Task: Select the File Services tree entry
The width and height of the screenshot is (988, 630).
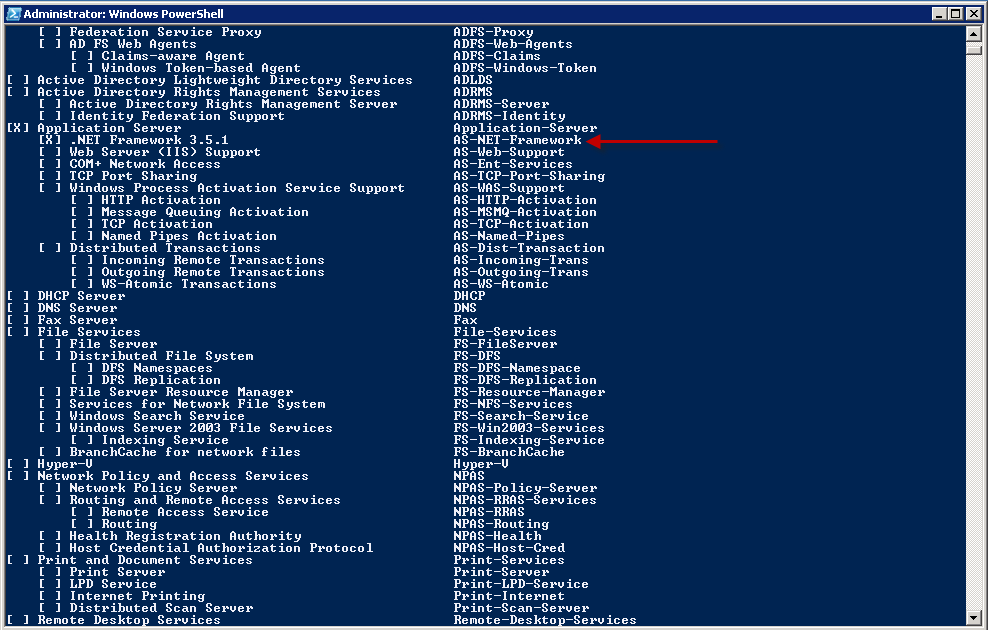Action: click(89, 332)
